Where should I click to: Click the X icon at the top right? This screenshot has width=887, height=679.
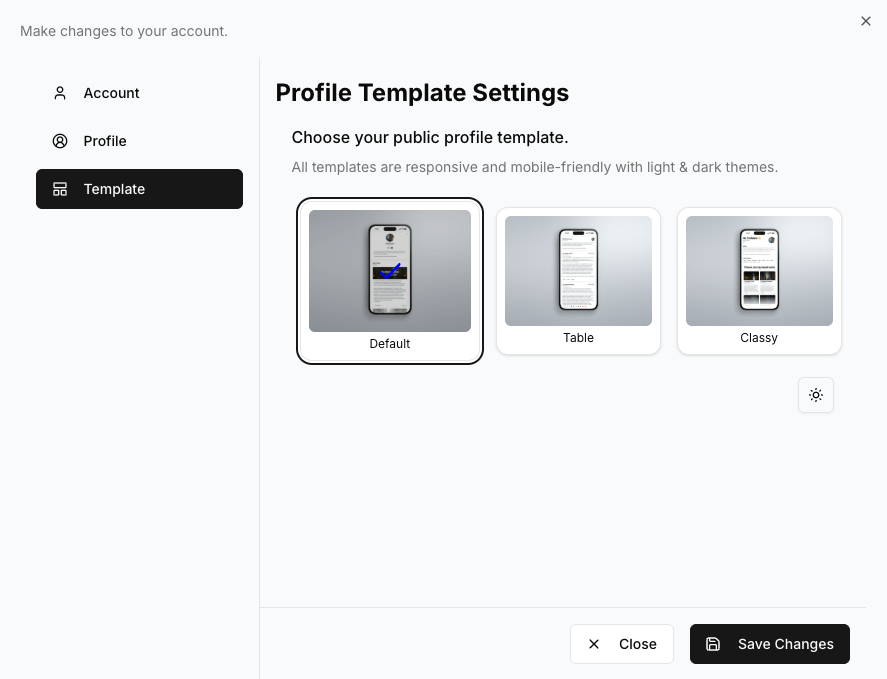(x=866, y=21)
